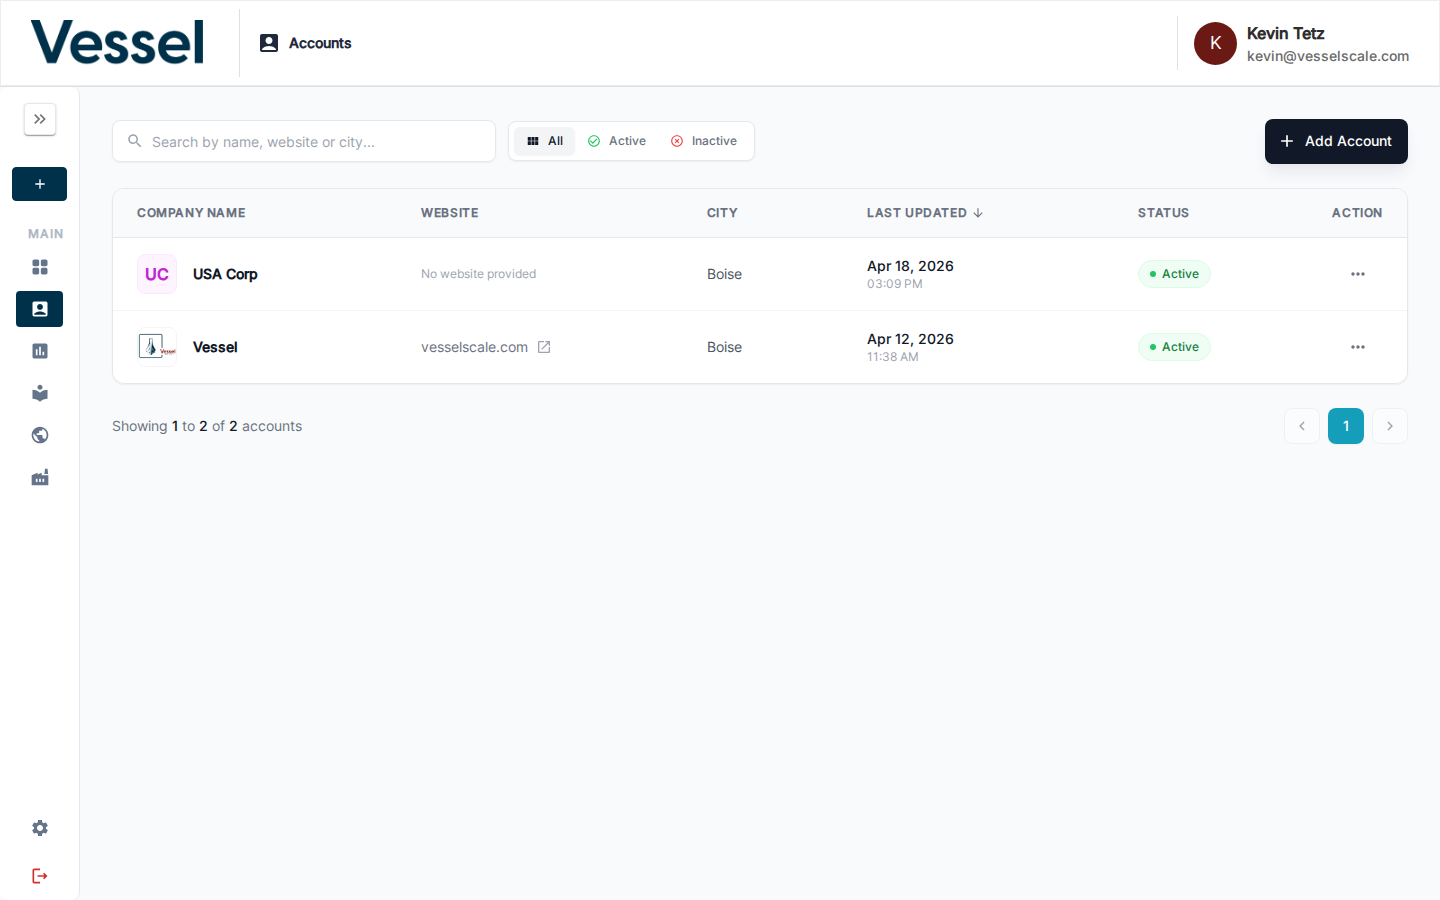Select the All filter
The width and height of the screenshot is (1440, 900).
click(545, 141)
